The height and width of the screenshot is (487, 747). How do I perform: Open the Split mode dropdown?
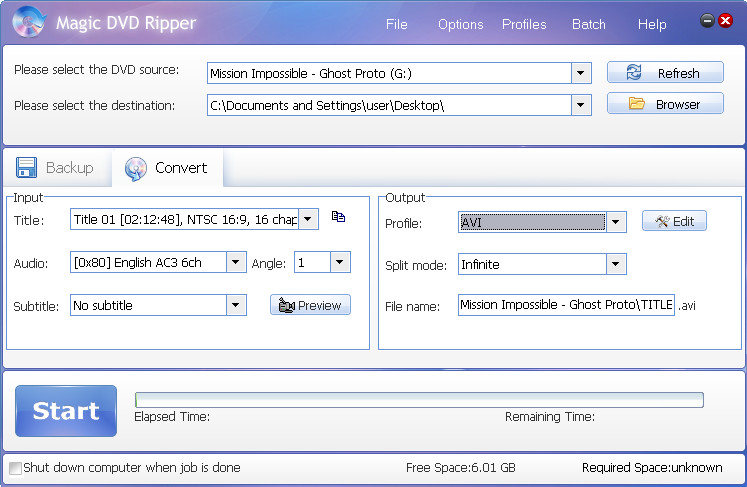point(616,264)
